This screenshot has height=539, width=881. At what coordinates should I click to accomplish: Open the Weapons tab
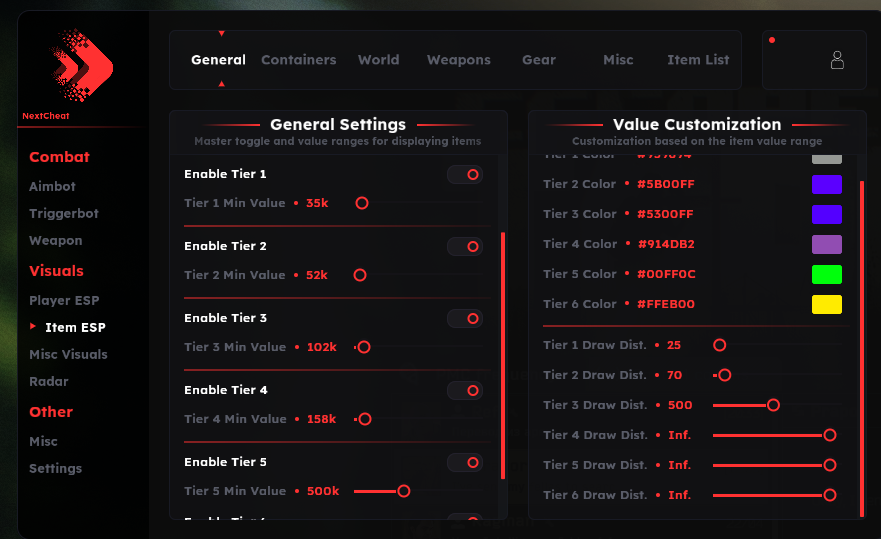(458, 60)
